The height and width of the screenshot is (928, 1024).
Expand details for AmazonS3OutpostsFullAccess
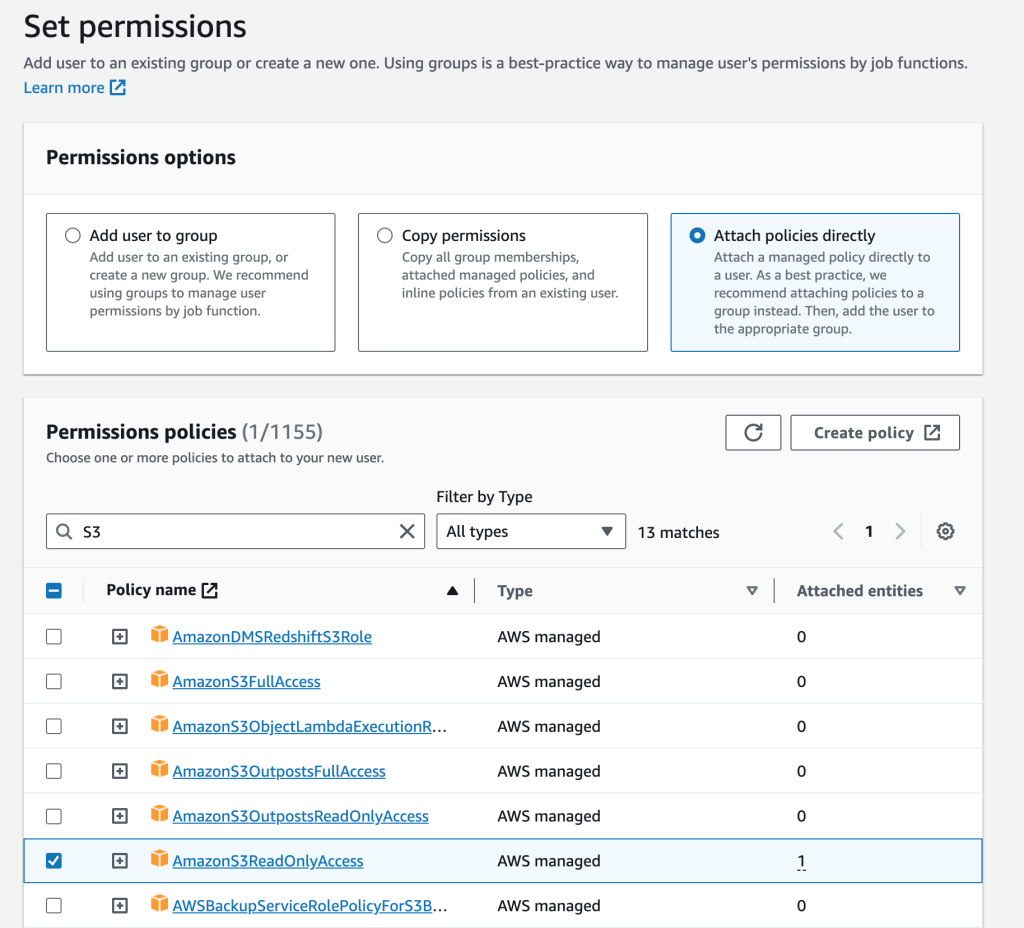(x=119, y=771)
